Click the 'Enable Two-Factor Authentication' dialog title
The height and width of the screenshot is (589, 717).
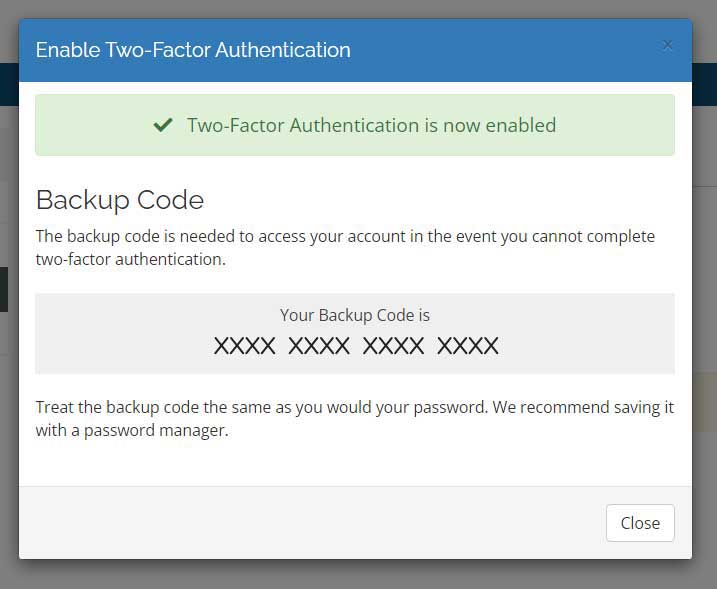coord(193,50)
